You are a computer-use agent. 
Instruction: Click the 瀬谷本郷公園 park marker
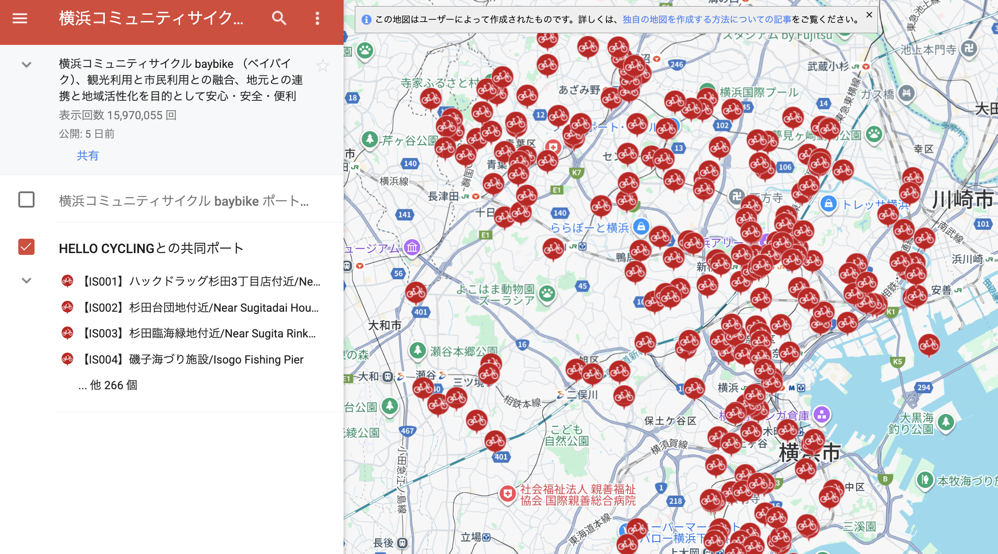[418, 350]
